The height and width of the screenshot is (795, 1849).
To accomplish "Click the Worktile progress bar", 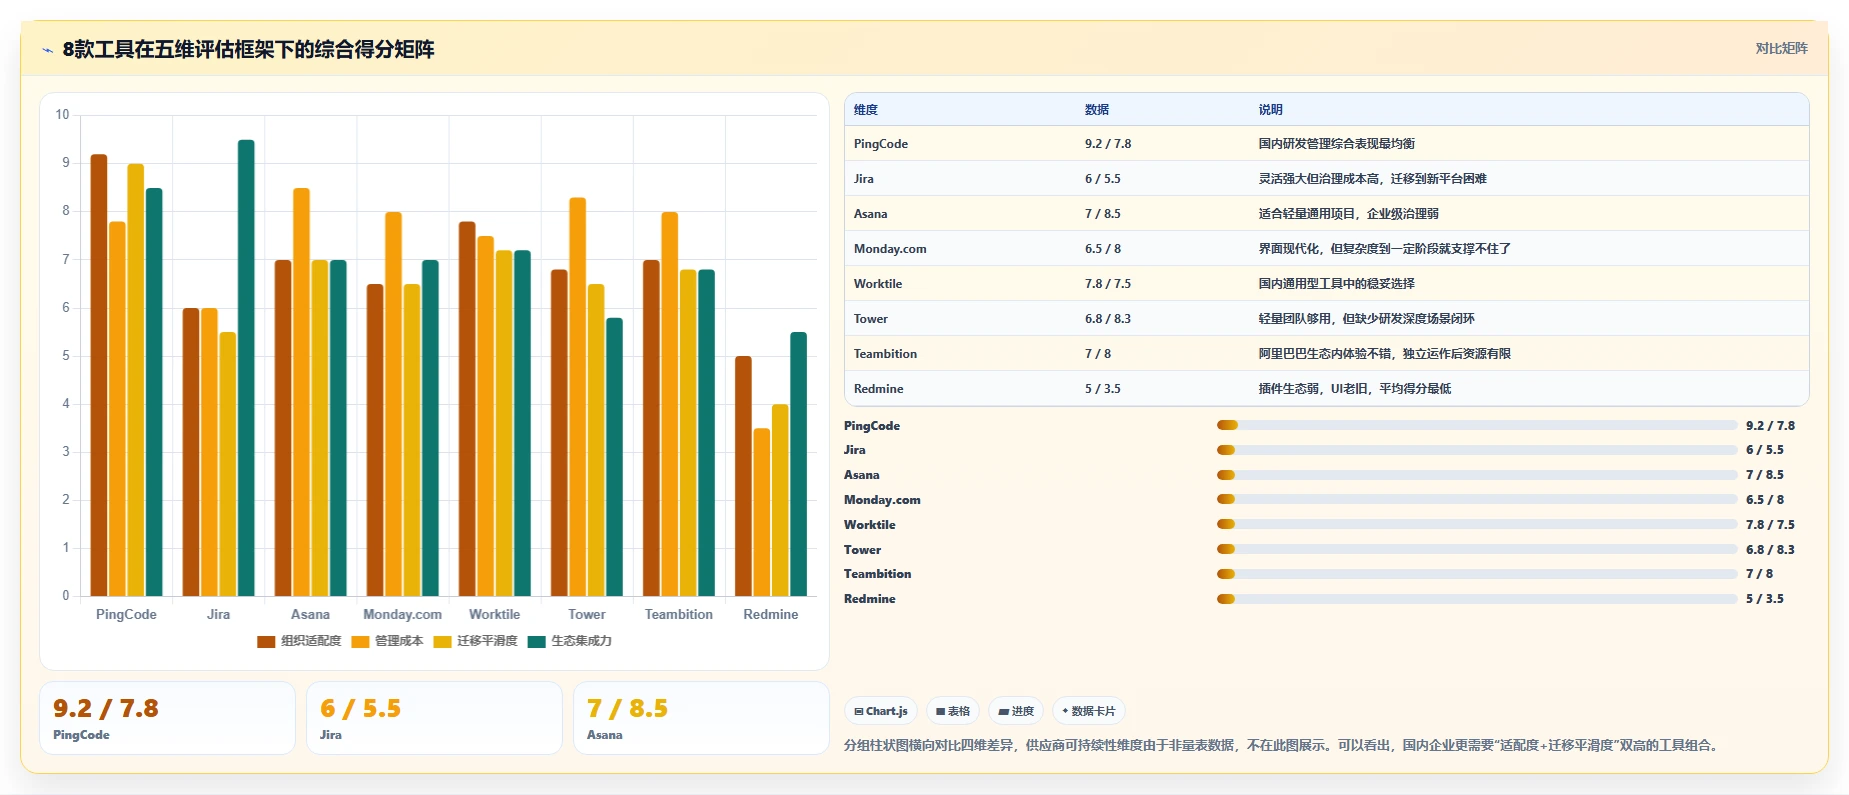I will point(1477,524).
